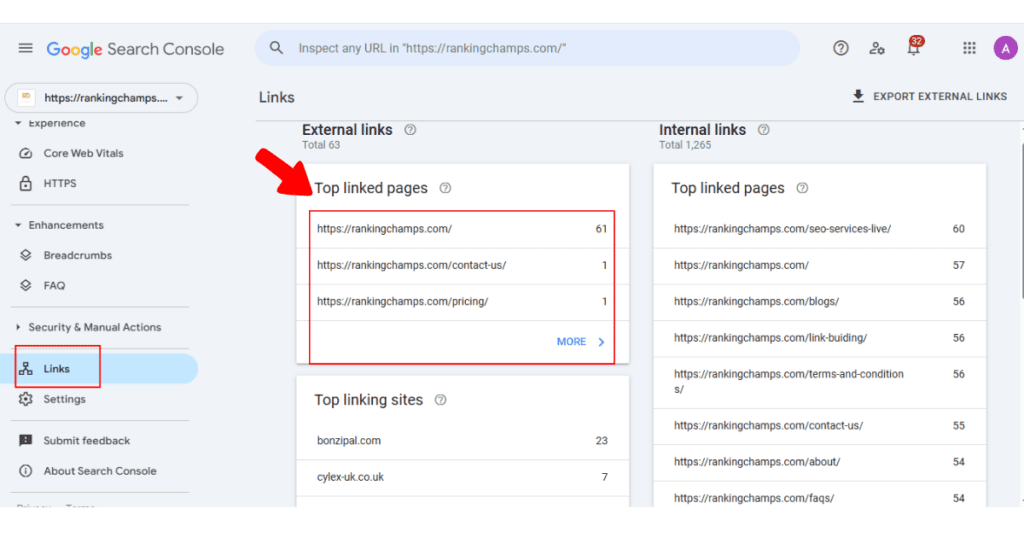
Task: Open notifications bell with 32 badge
Action: (x=914, y=46)
